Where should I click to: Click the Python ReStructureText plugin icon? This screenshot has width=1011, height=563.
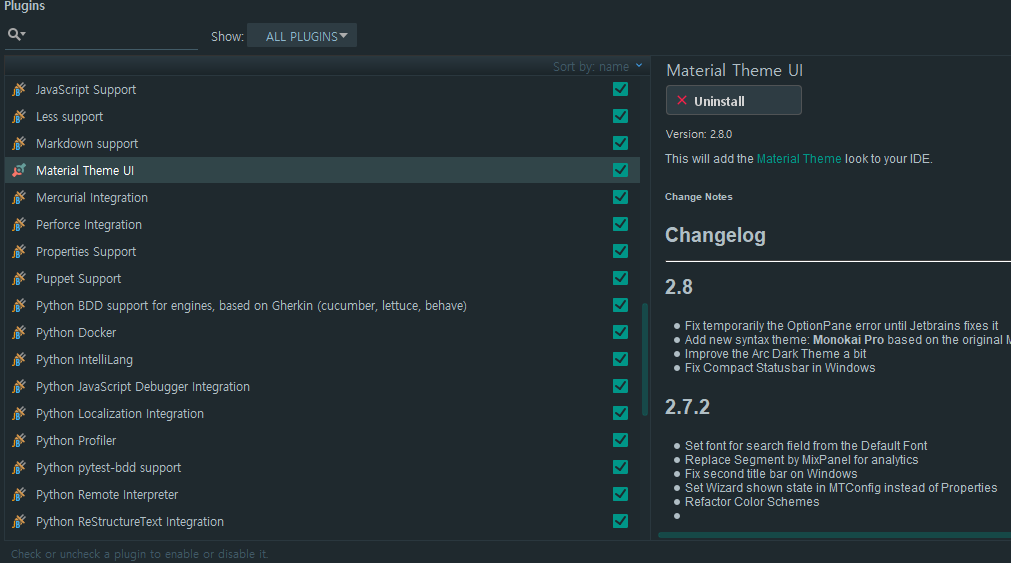pyautogui.click(x=19, y=521)
